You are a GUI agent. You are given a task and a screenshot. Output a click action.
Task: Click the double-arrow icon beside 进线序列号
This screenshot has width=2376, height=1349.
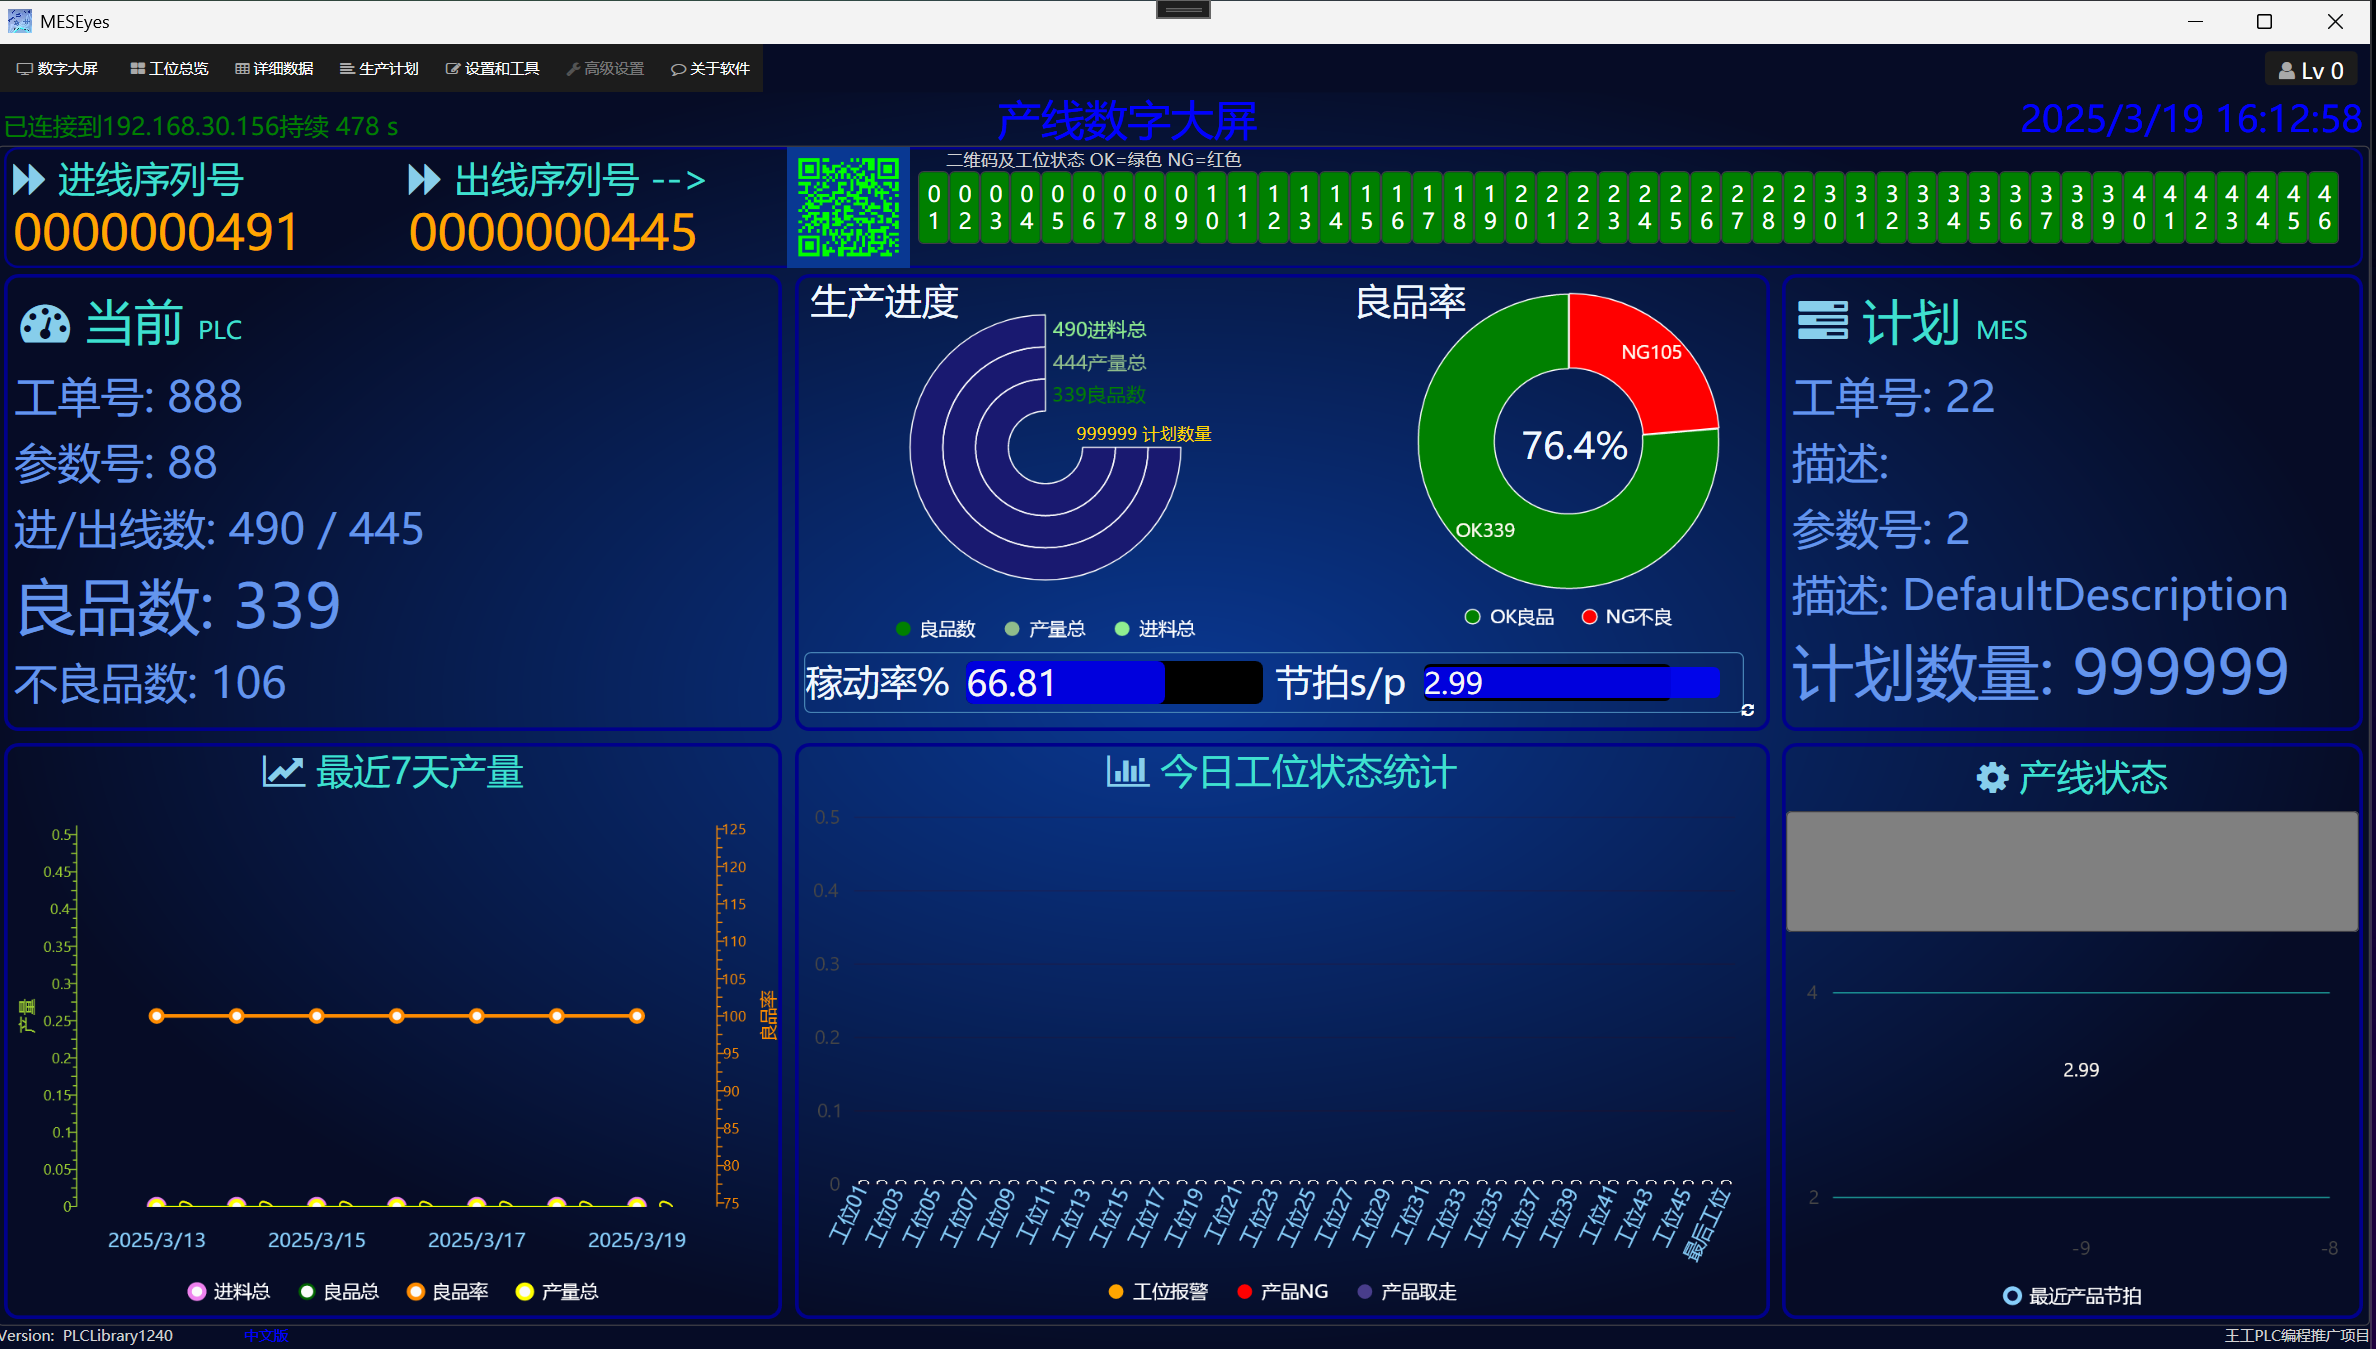coord(29,180)
